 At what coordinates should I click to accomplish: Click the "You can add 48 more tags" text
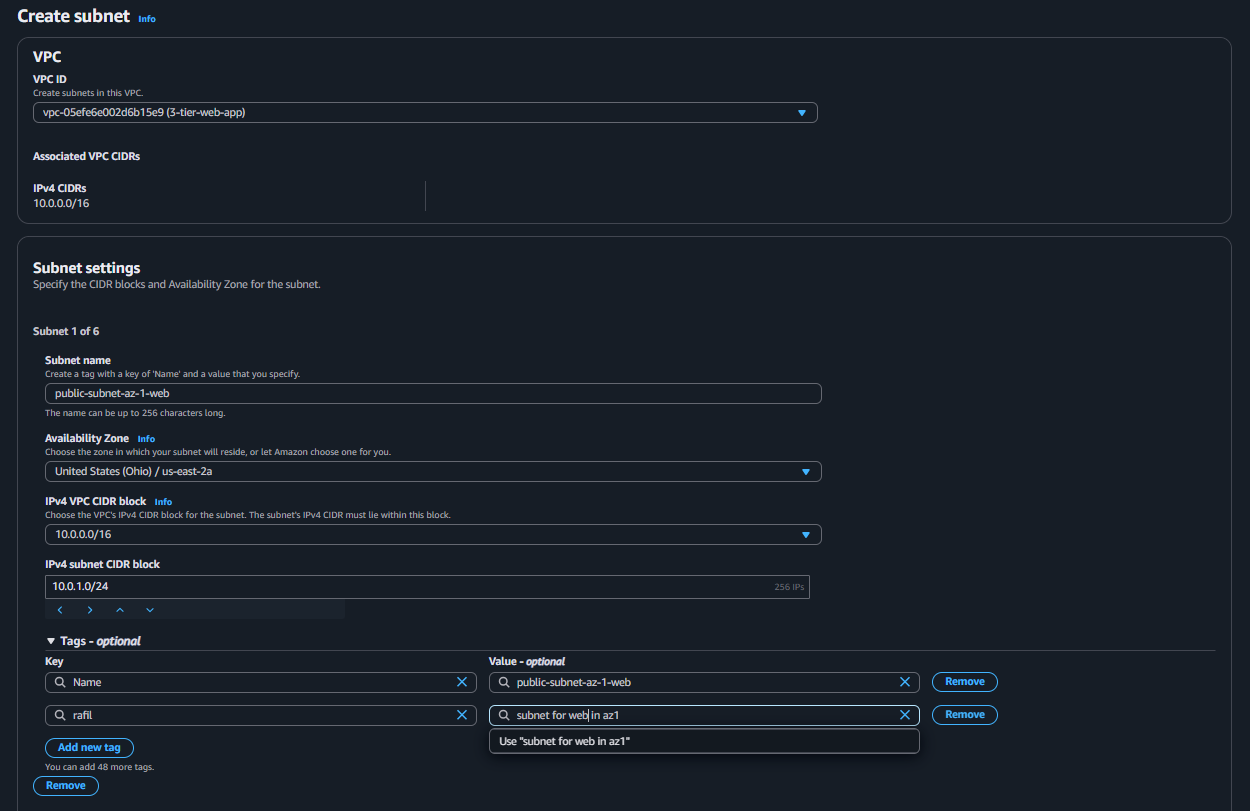coord(100,767)
